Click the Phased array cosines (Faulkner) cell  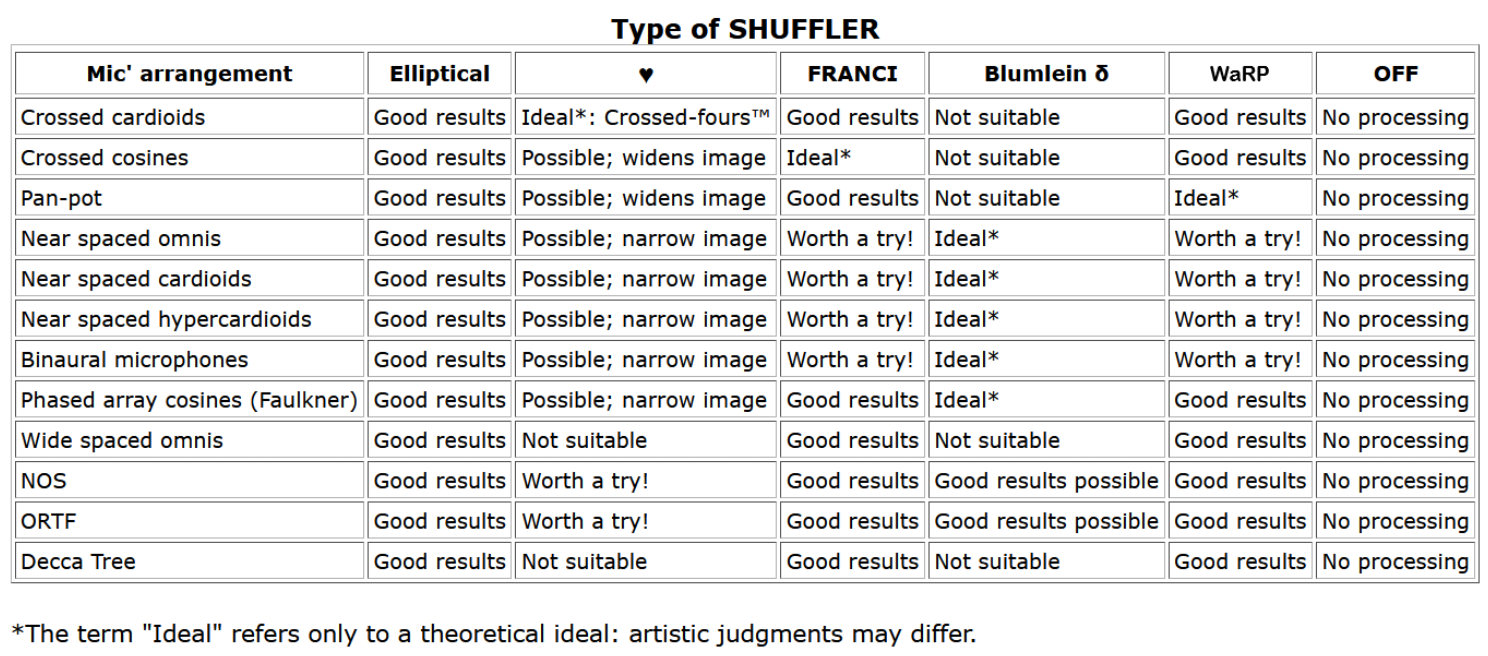(x=189, y=400)
